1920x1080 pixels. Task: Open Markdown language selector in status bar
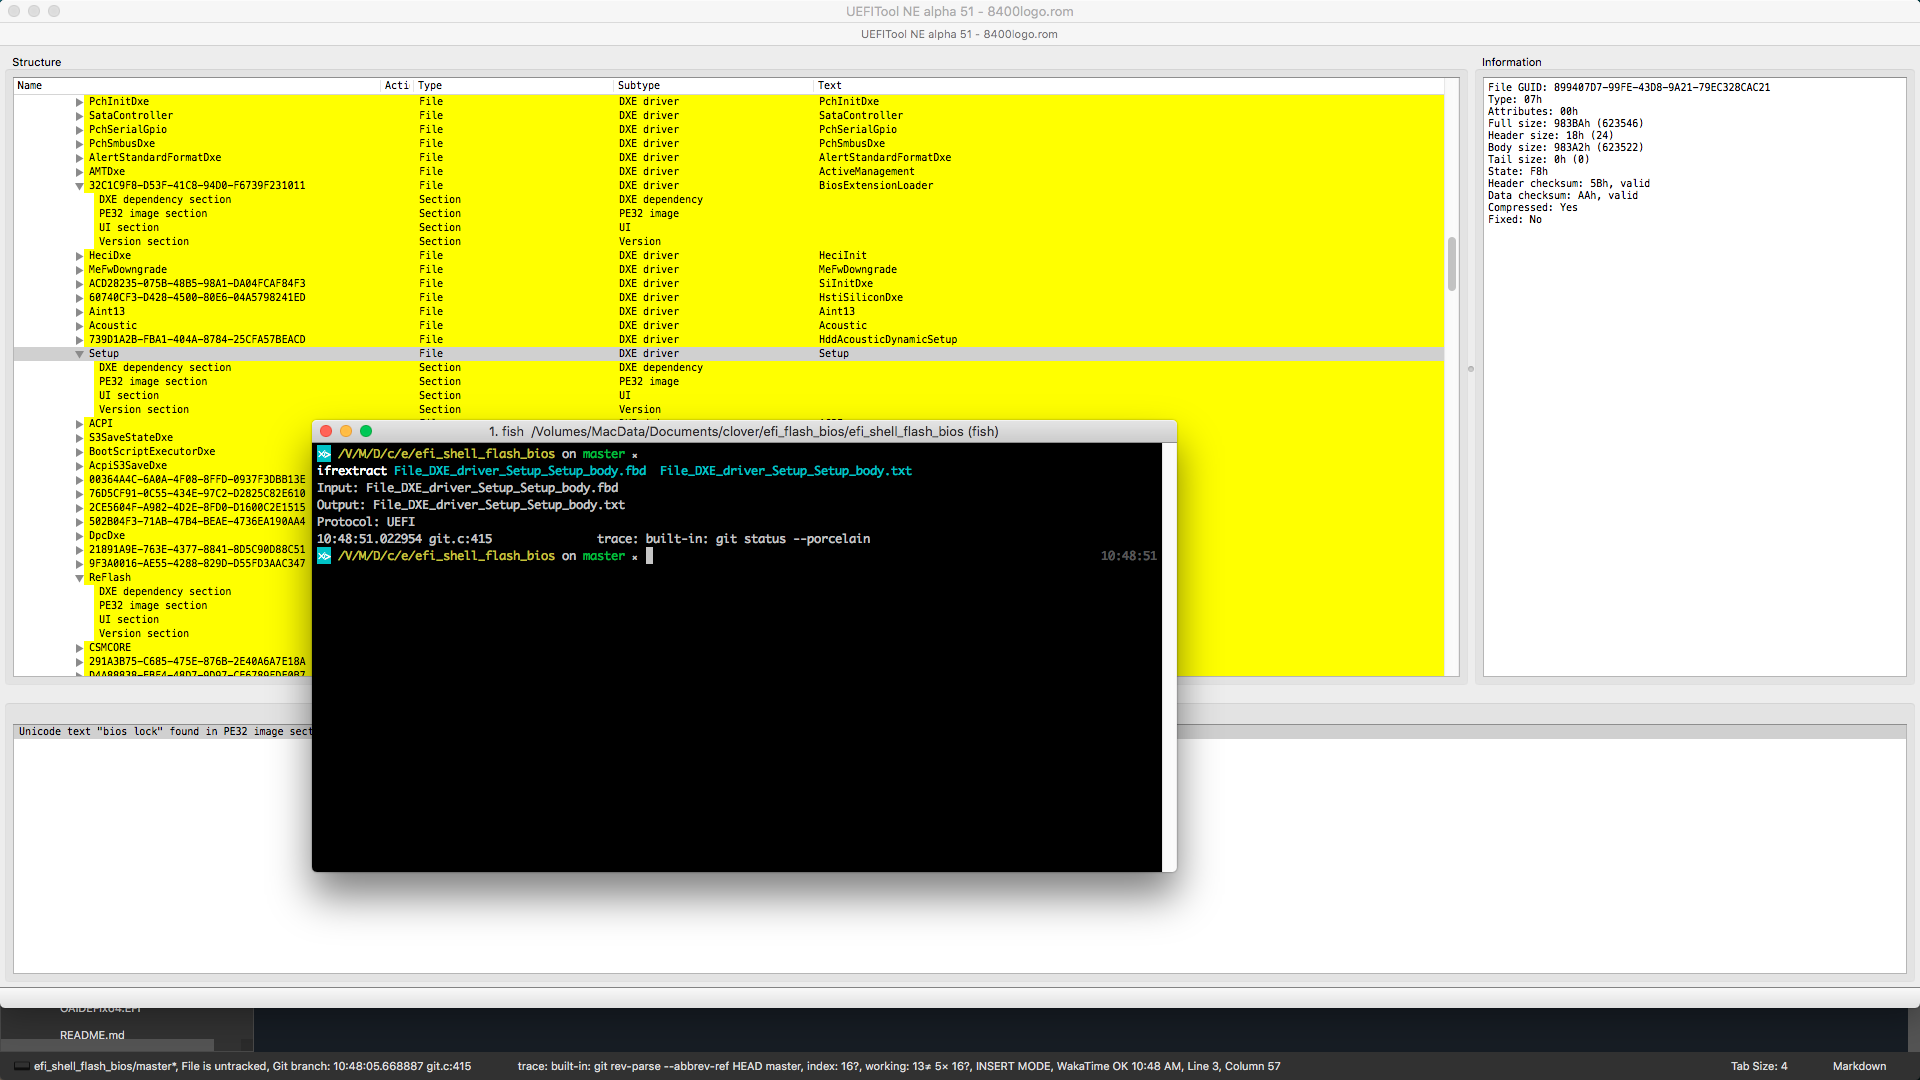pos(1859,1066)
